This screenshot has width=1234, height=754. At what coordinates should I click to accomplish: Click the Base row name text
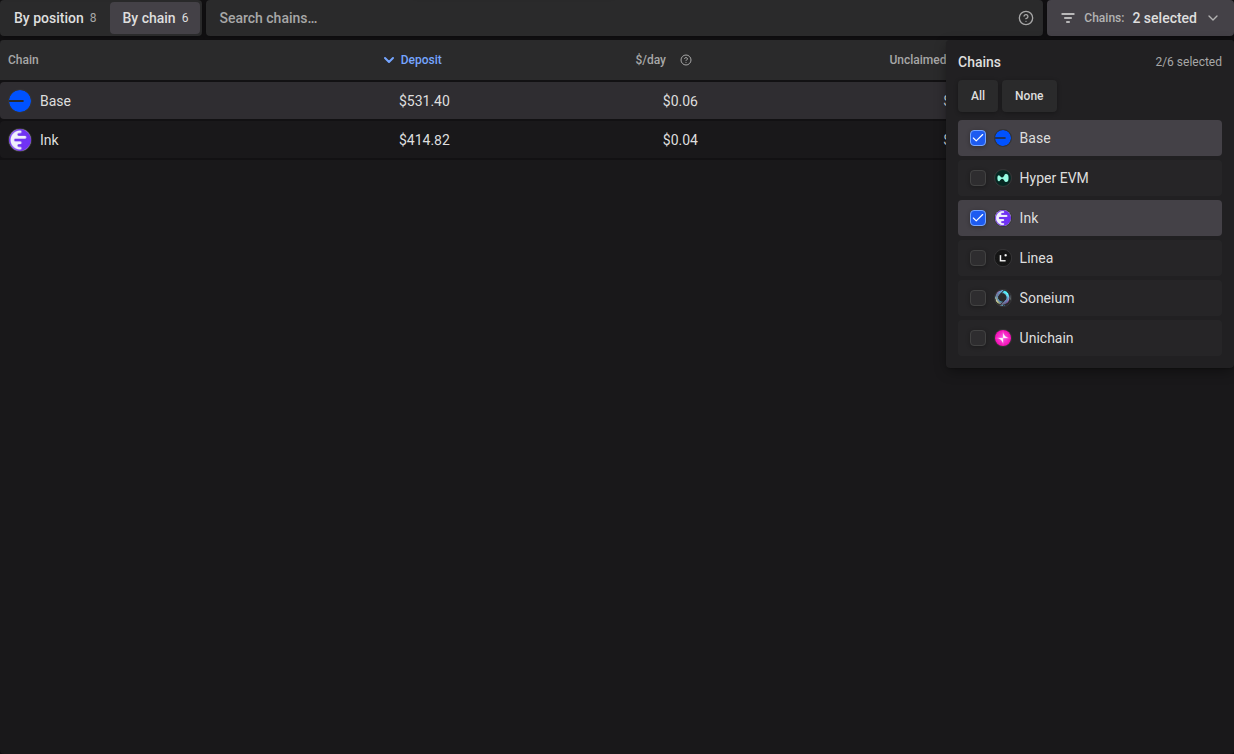(x=55, y=101)
